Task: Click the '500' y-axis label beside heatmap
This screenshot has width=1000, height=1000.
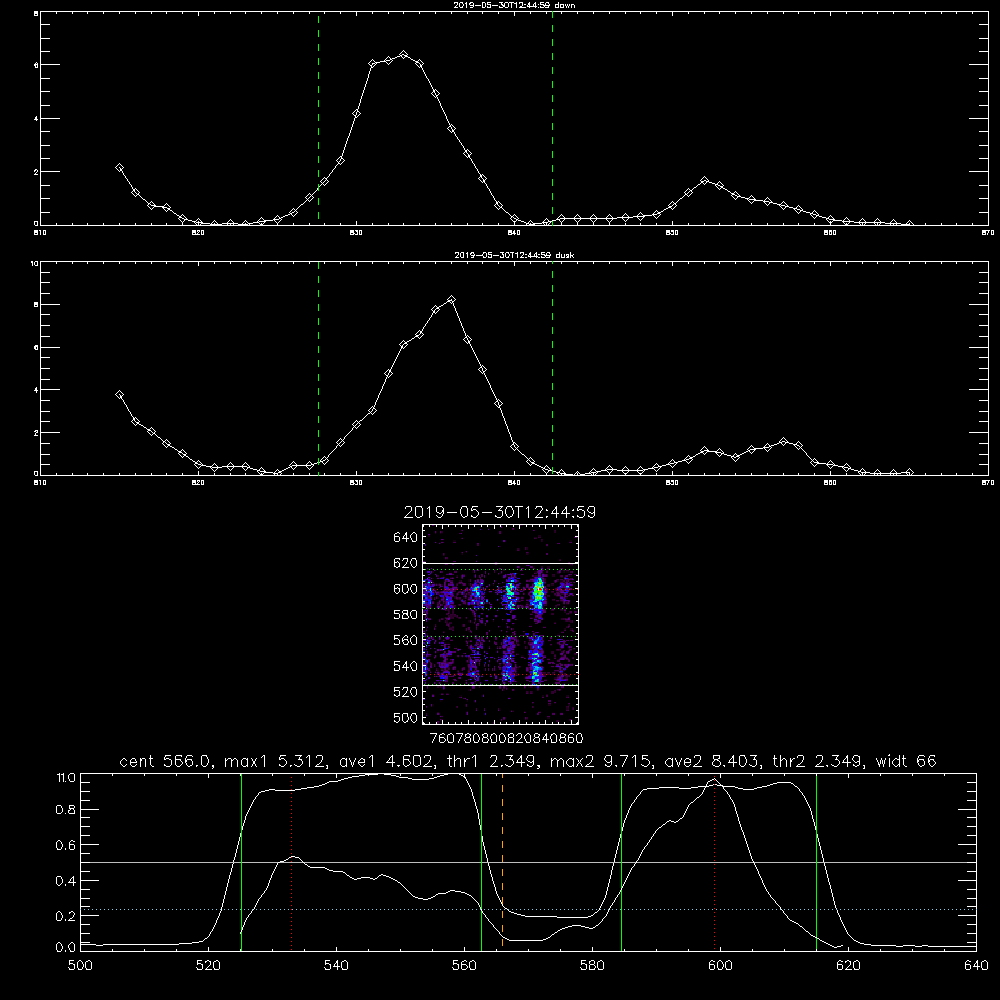Action: tap(405, 717)
